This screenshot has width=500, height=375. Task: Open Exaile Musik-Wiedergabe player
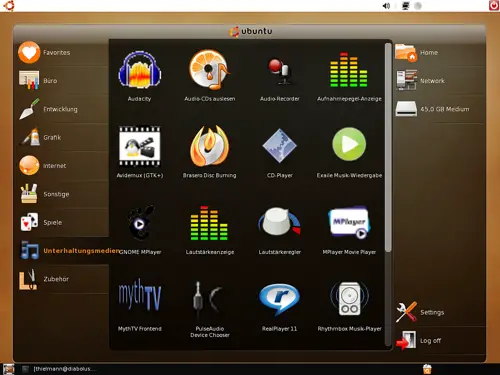349,152
